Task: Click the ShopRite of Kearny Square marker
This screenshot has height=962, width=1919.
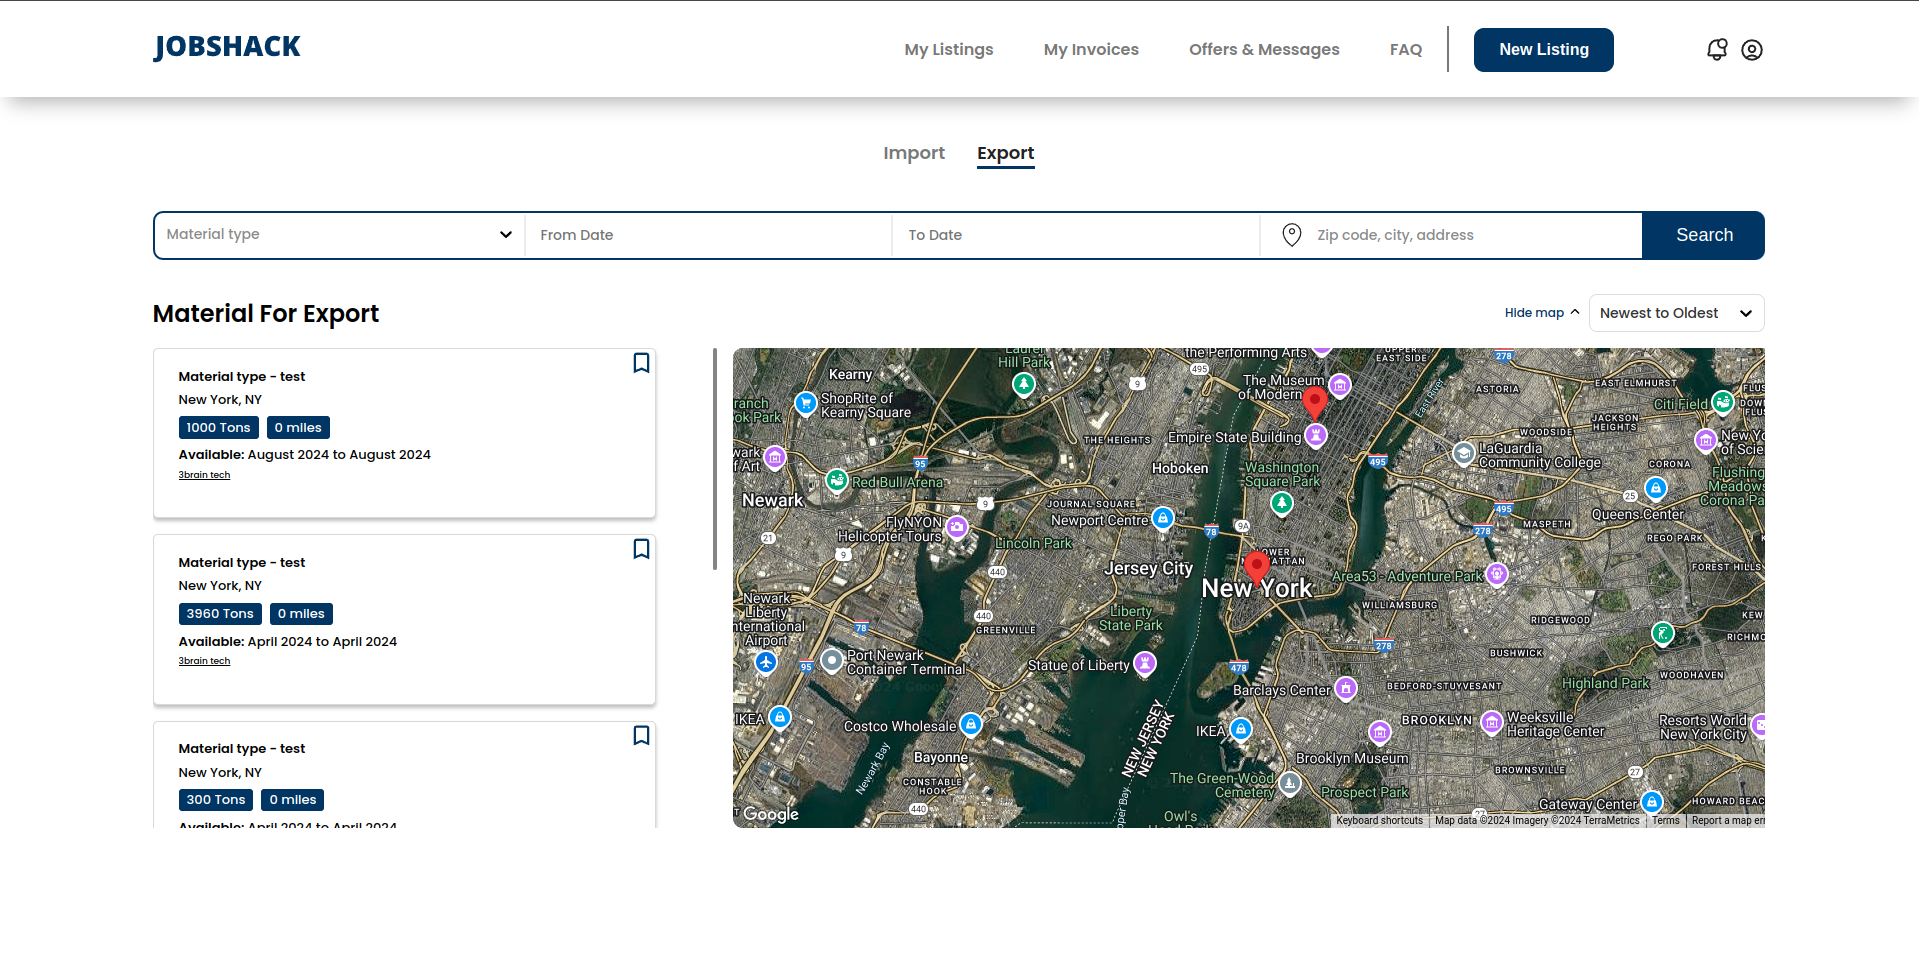Action: (x=806, y=403)
